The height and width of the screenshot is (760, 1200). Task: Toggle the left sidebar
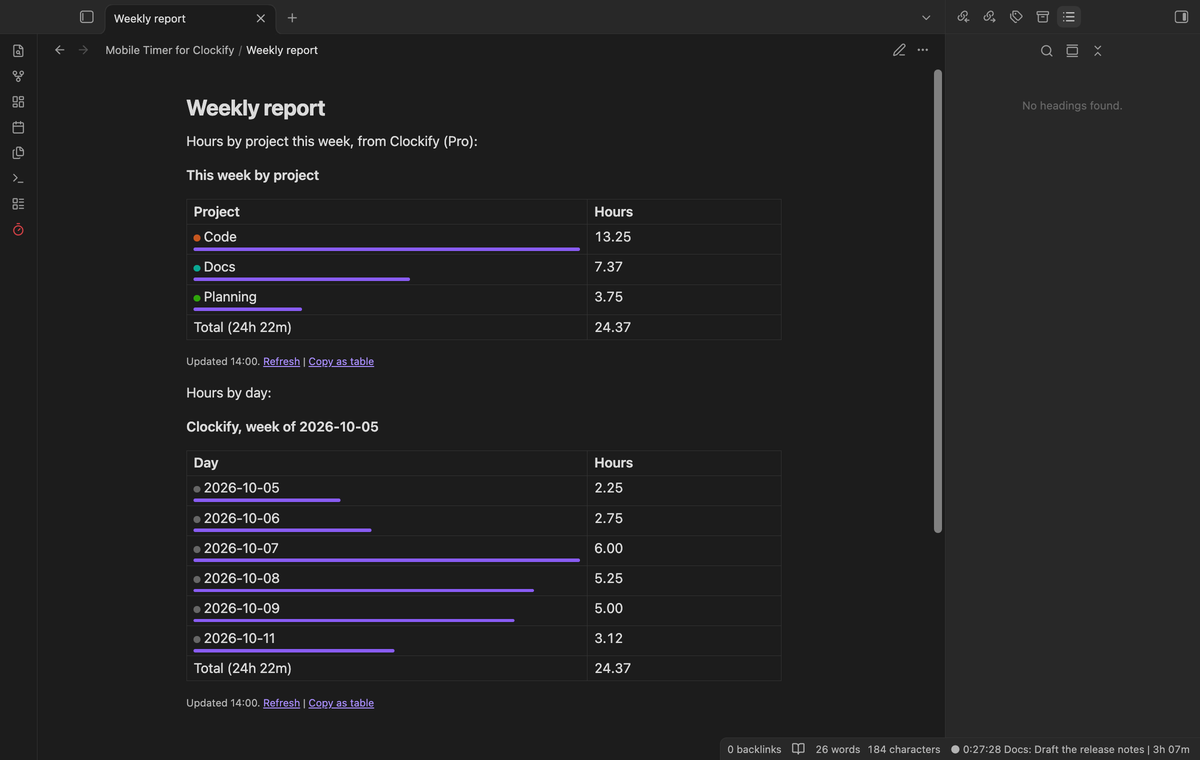pos(87,17)
